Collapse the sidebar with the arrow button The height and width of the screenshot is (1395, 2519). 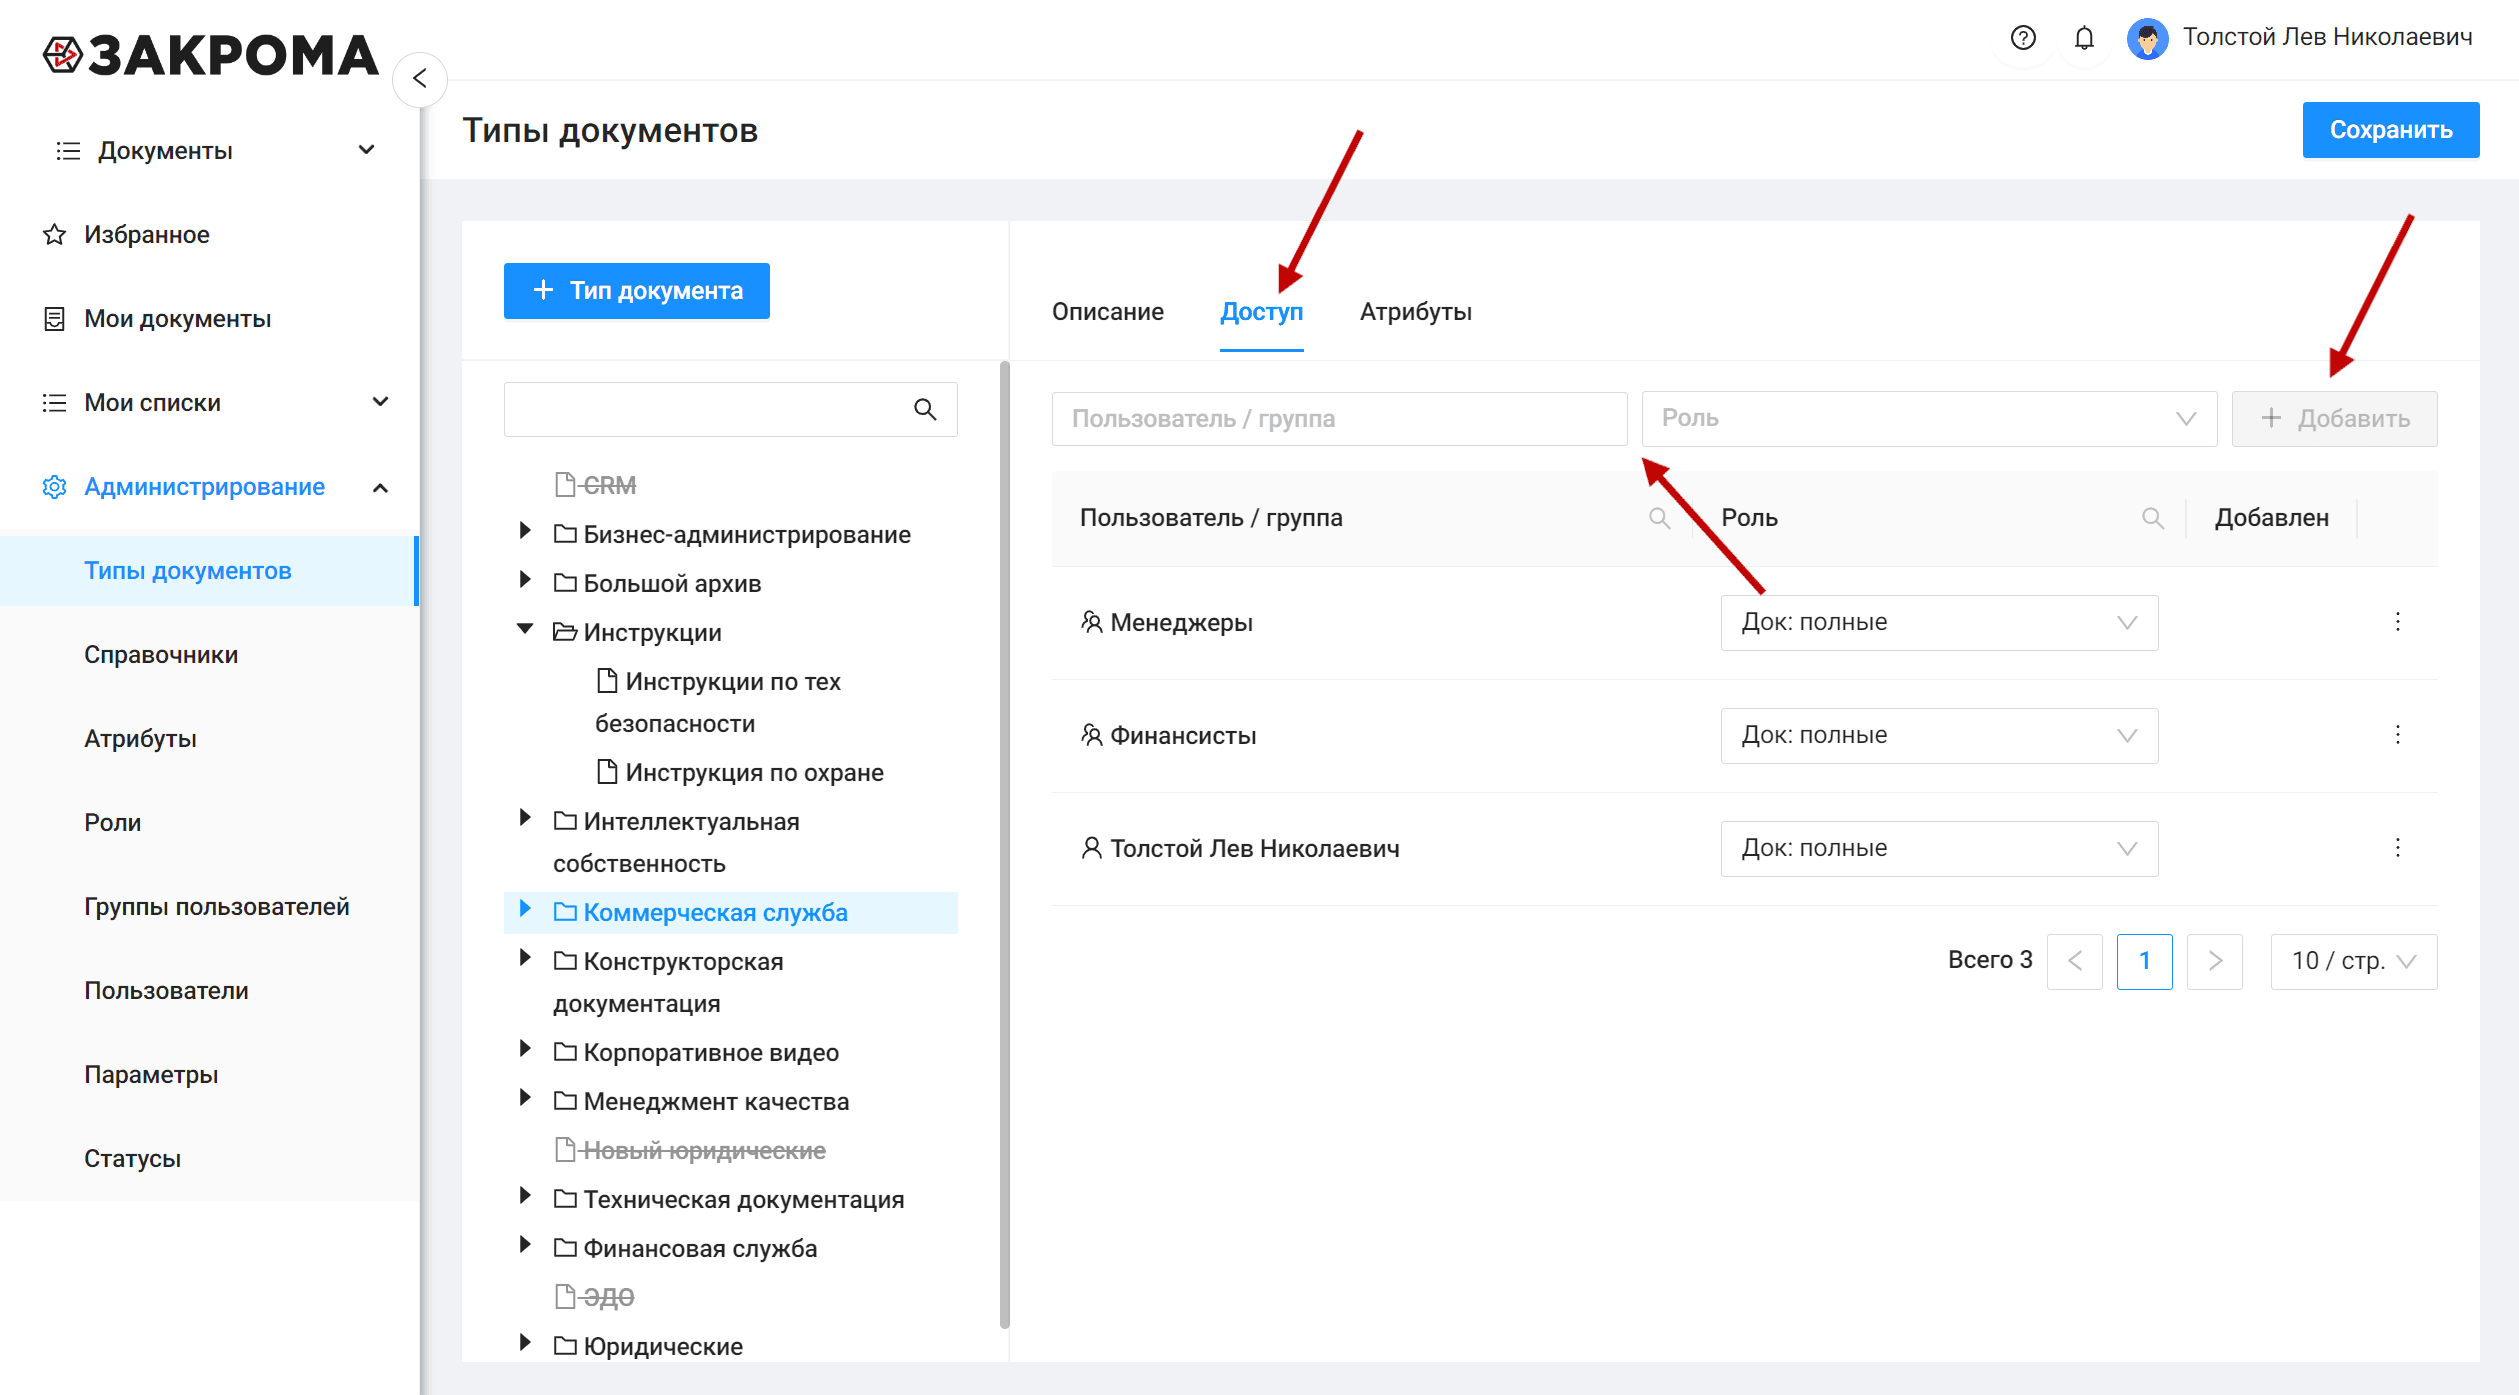(420, 78)
